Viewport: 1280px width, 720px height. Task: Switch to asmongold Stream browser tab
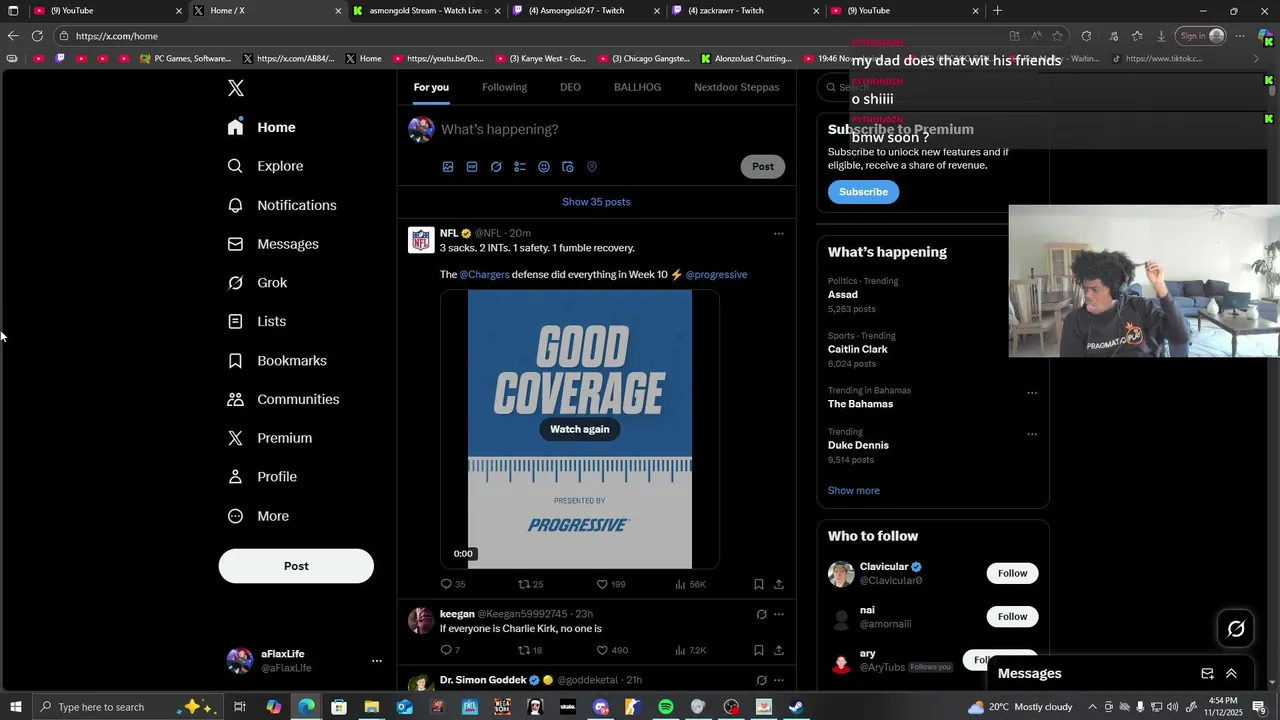(425, 10)
